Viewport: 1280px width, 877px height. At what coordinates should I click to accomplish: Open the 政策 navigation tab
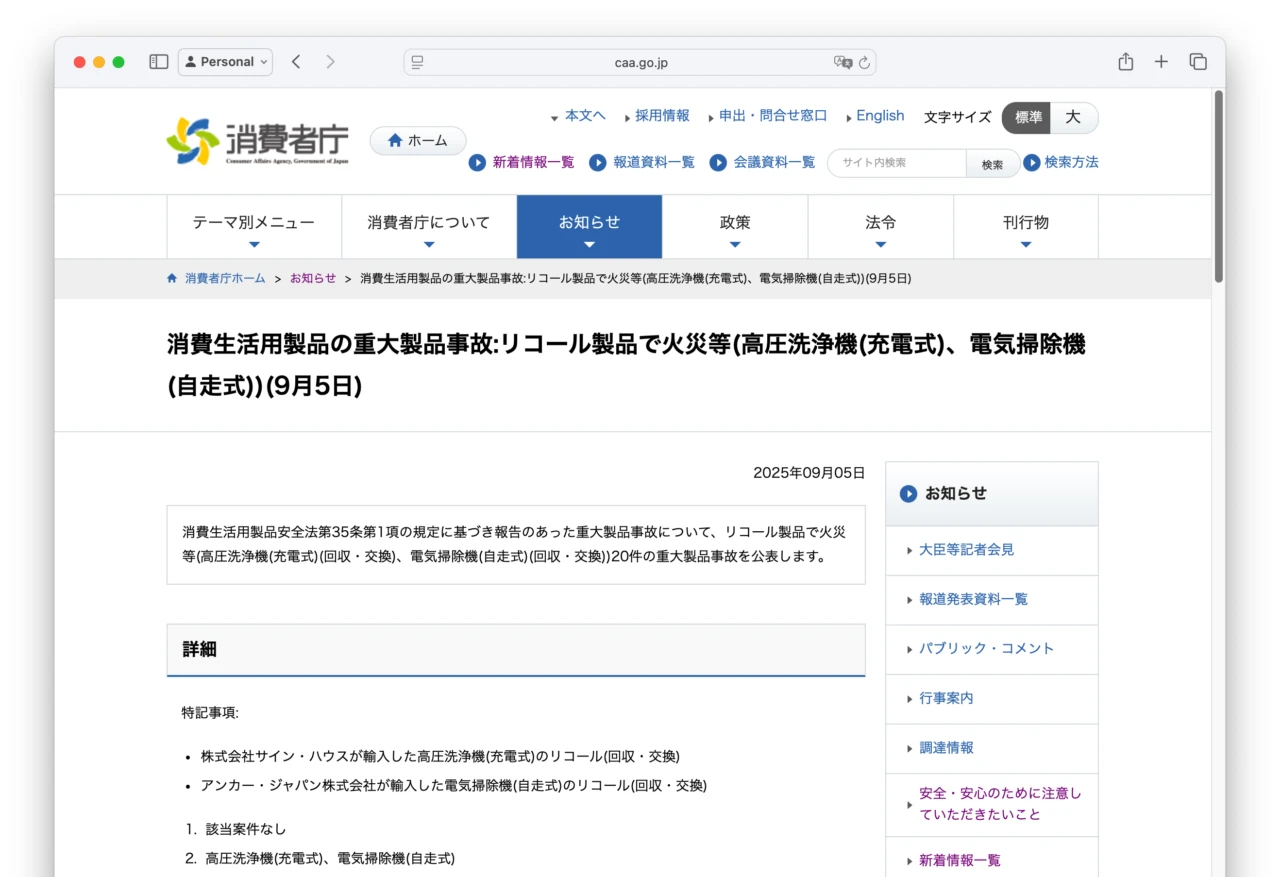click(x=735, y=227)
